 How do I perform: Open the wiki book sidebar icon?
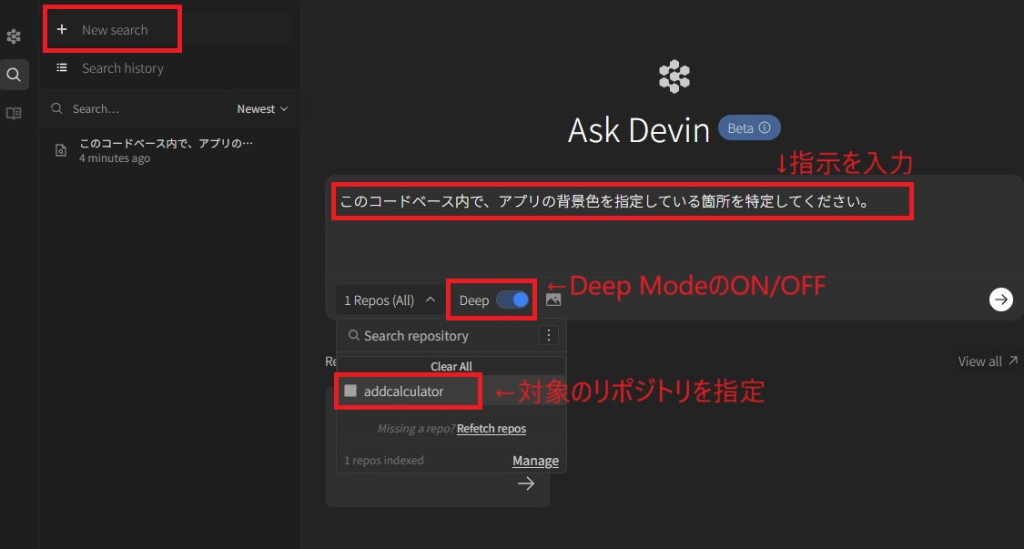pyautogui.click(x=14, y=114)
